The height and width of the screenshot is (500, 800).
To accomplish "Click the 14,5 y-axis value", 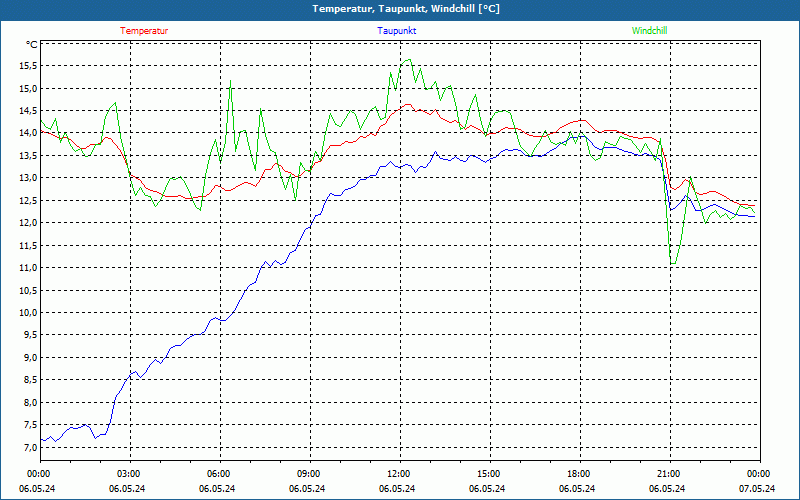I will tap(29, 111).
